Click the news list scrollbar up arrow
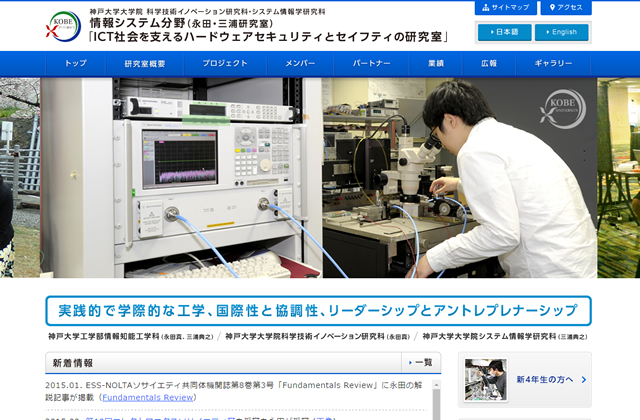 (x=436, y=385)
